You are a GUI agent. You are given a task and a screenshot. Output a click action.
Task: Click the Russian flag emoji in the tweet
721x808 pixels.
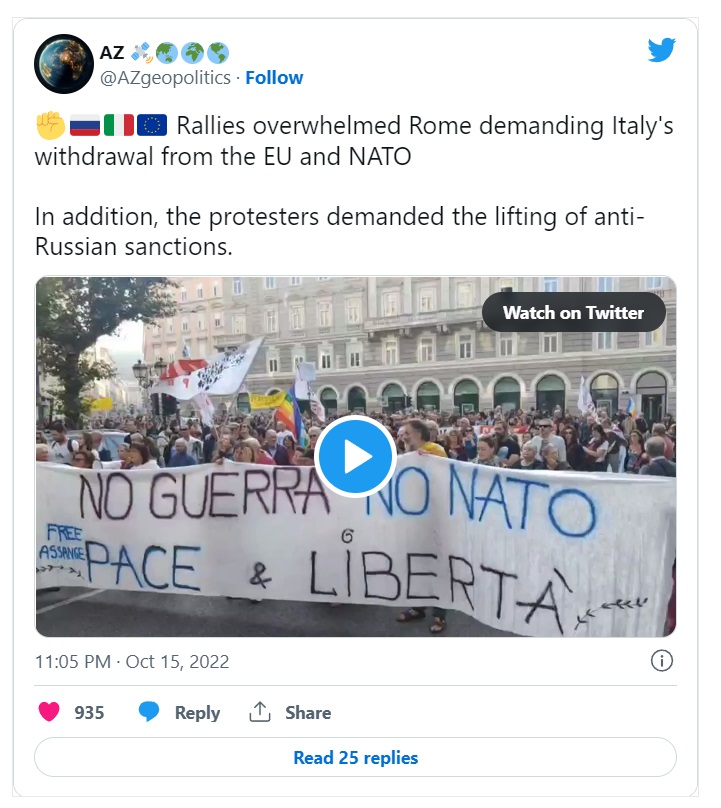coord(84,126)
